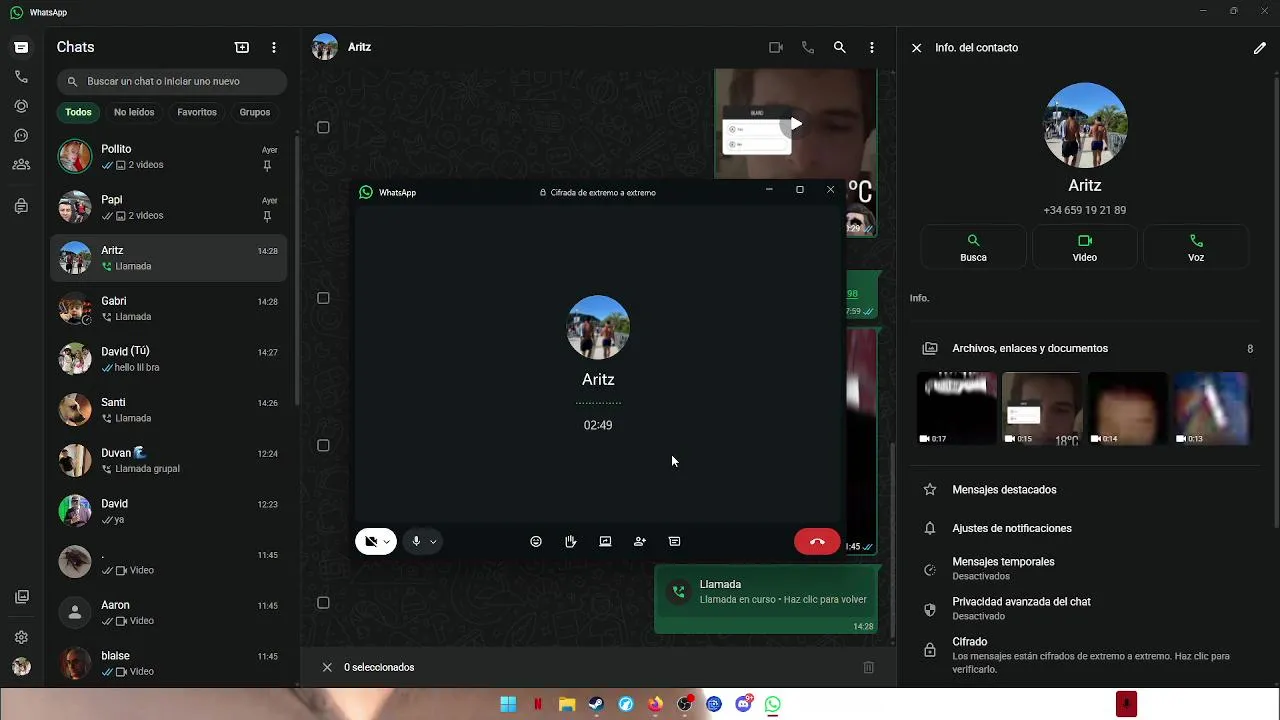Screen dimensions: 1280x720
Task: Open the 0:13 media thumbnail
Action: pyautogui.click(x=1211, y=408)
